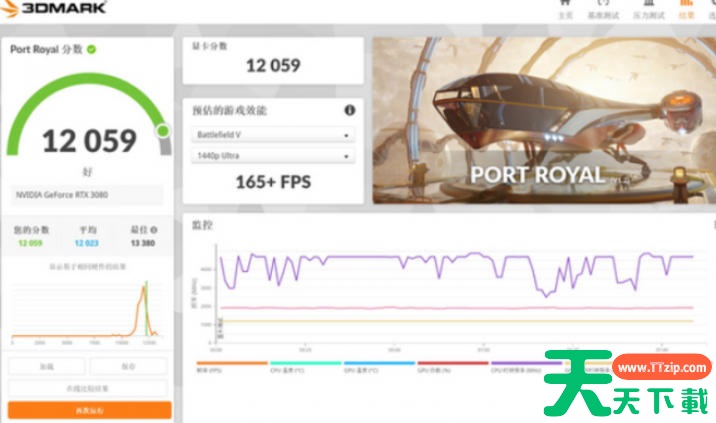Open the Benchmarks (基准测试) tab

click(x=603, y=9)
